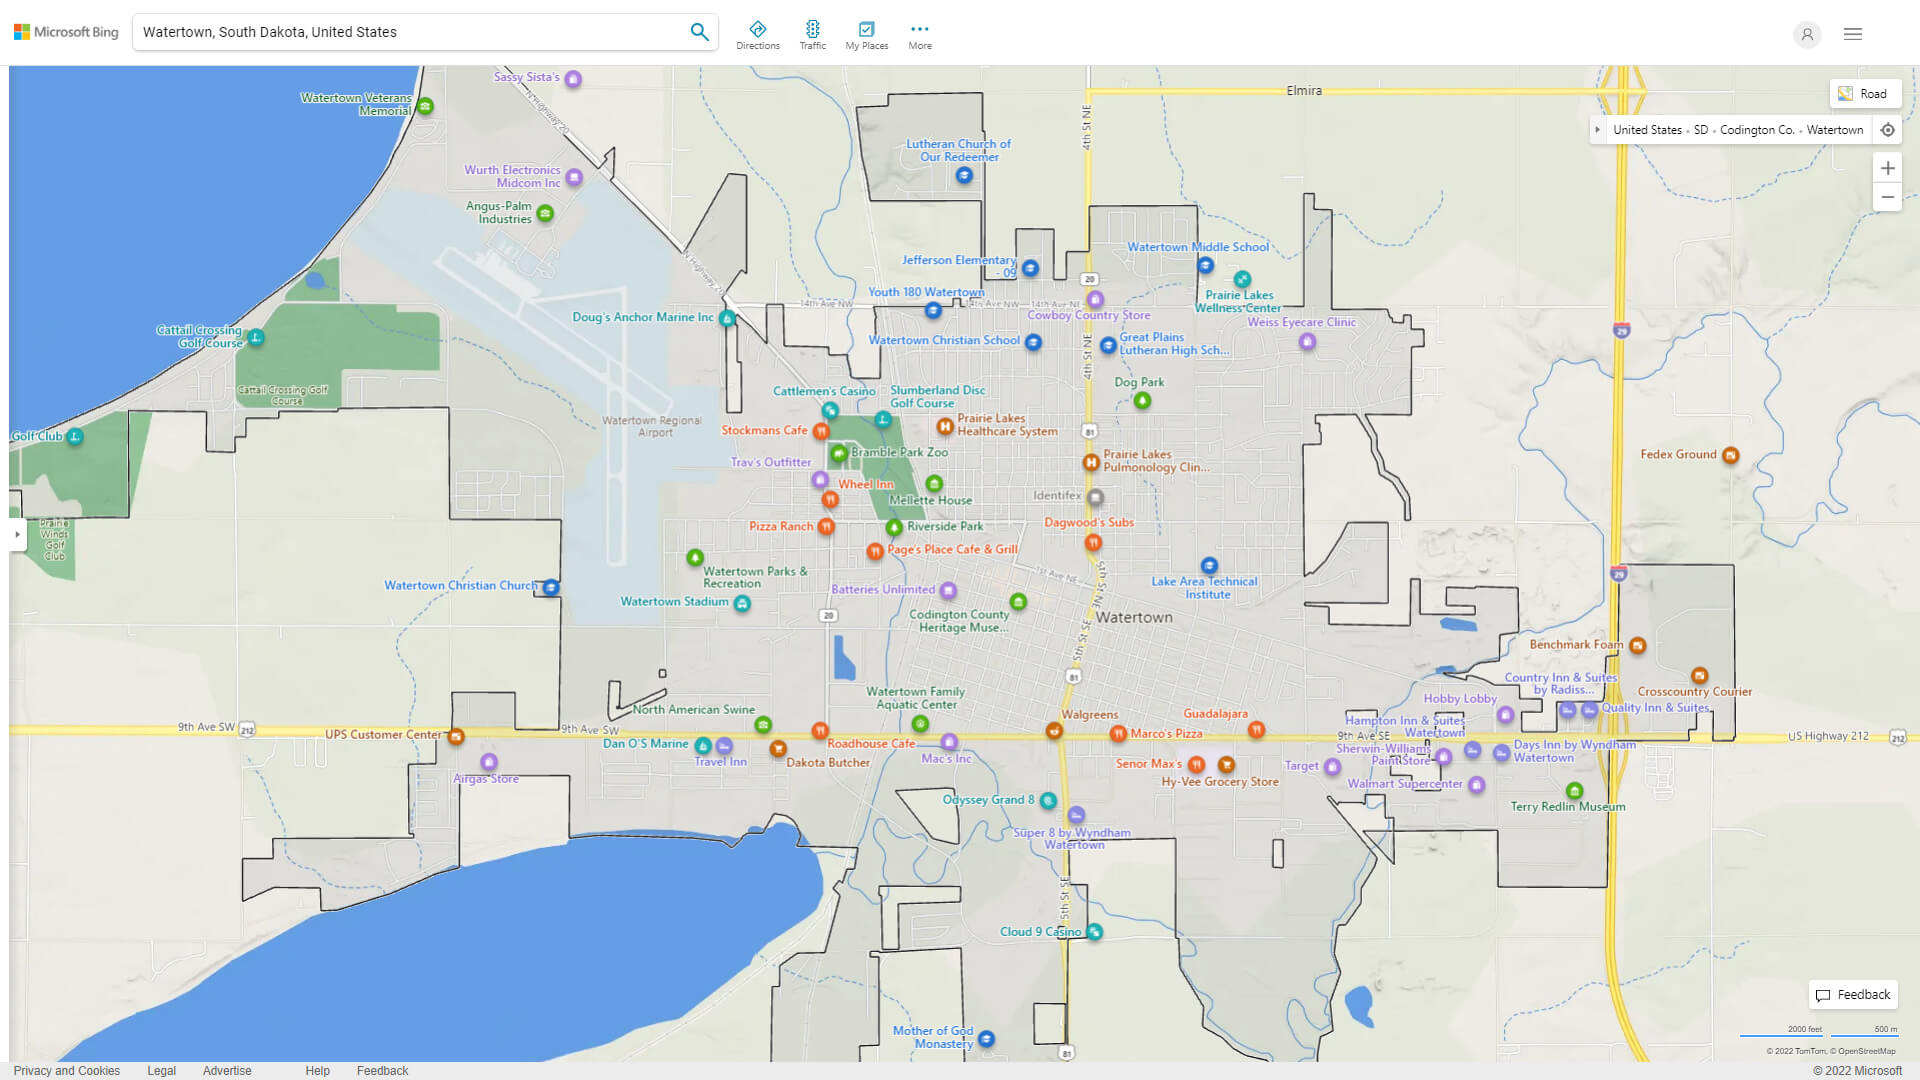Zoom in using the plus control
The image size is (1920, 1080).
tap(1888, 168)
